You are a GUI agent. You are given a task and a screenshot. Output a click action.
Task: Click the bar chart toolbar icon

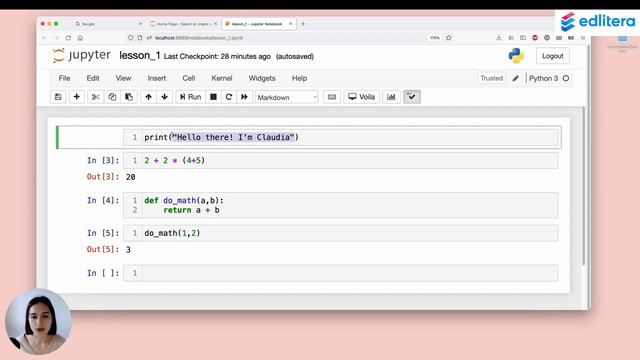[x=391, y=97]
